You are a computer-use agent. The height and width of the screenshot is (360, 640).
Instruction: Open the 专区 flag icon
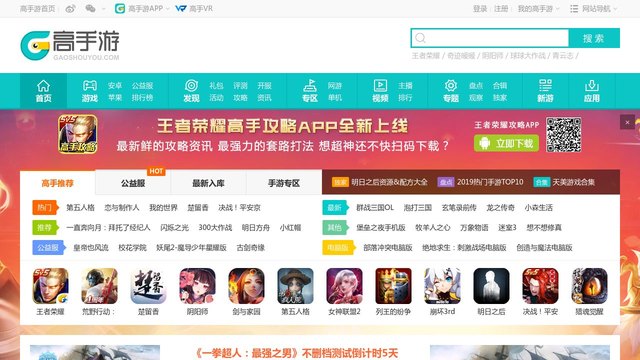(310, 85)
